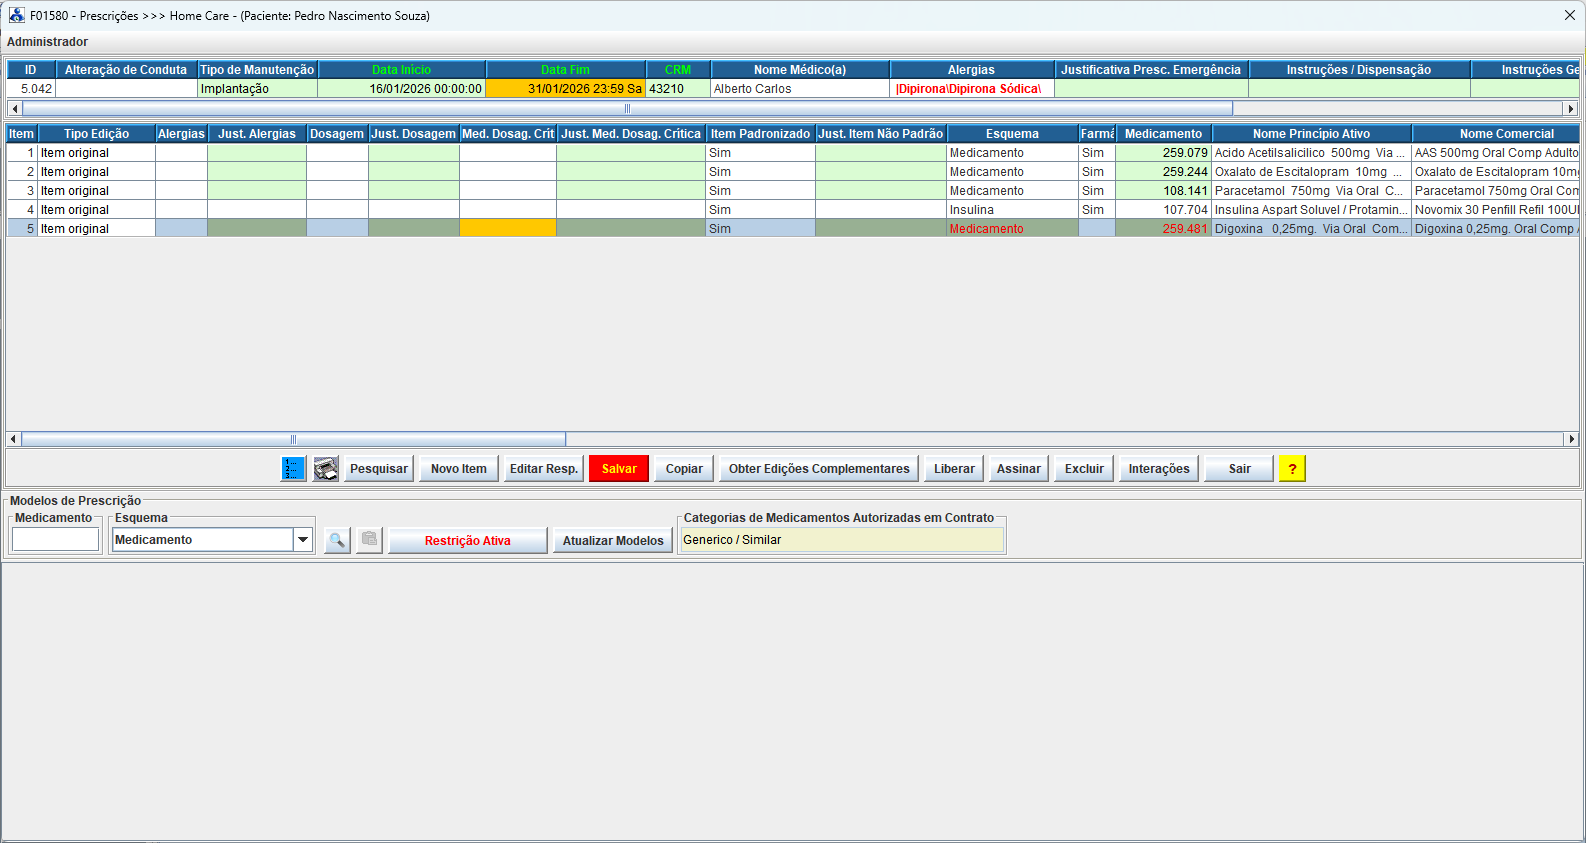Click the items grid horizontal scrollbar thumb
The height and width of the screenshot is (843, 1586).
coord(293,439)
